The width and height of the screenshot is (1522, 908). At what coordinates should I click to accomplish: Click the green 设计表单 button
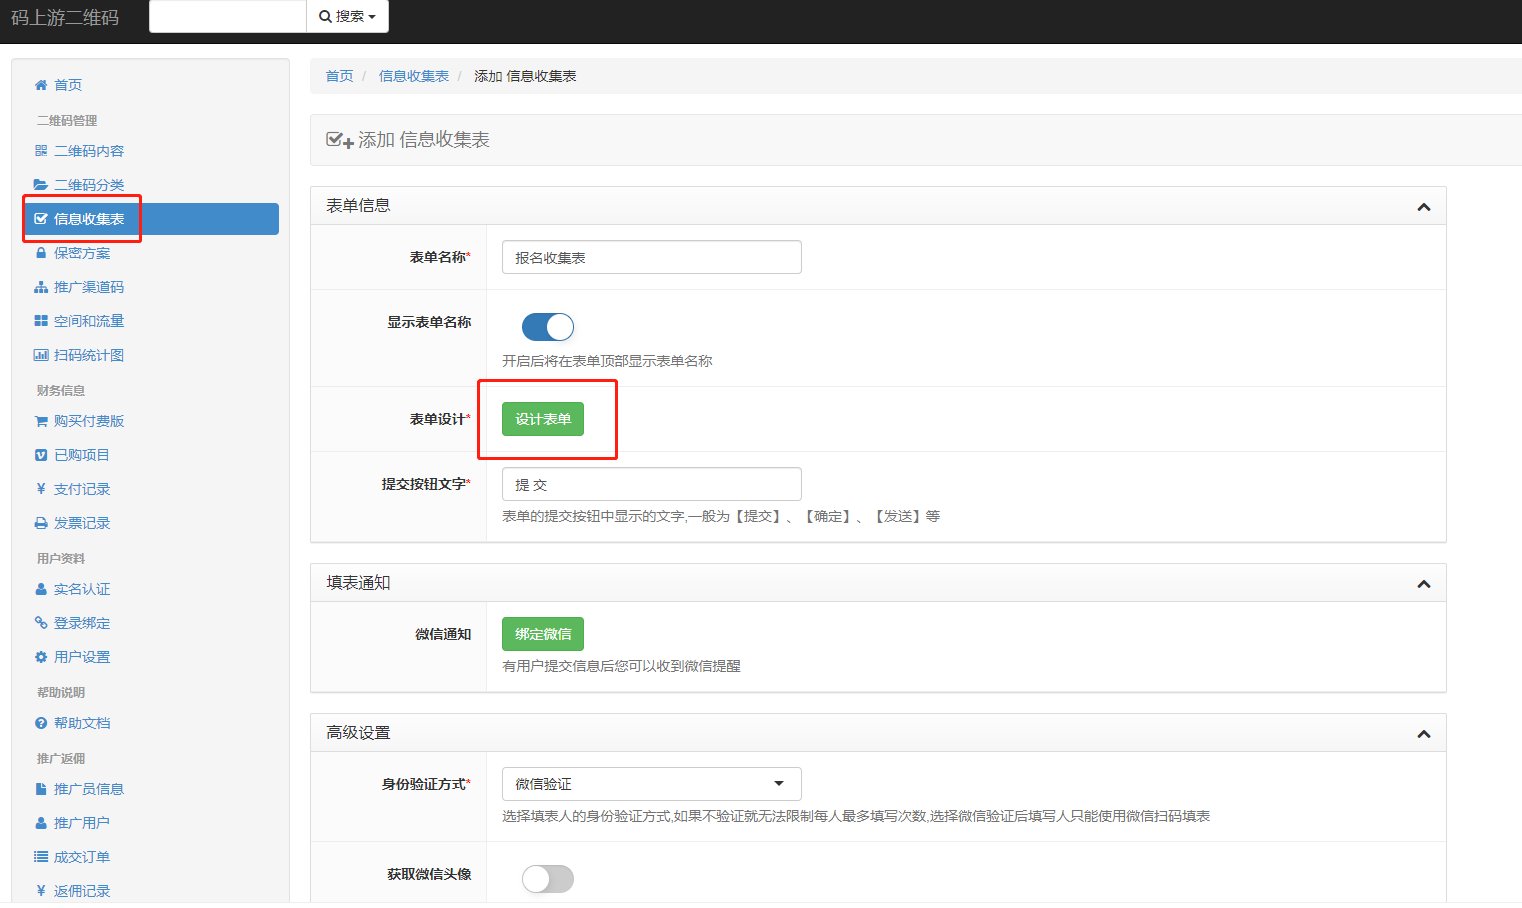tap(541, 419)
